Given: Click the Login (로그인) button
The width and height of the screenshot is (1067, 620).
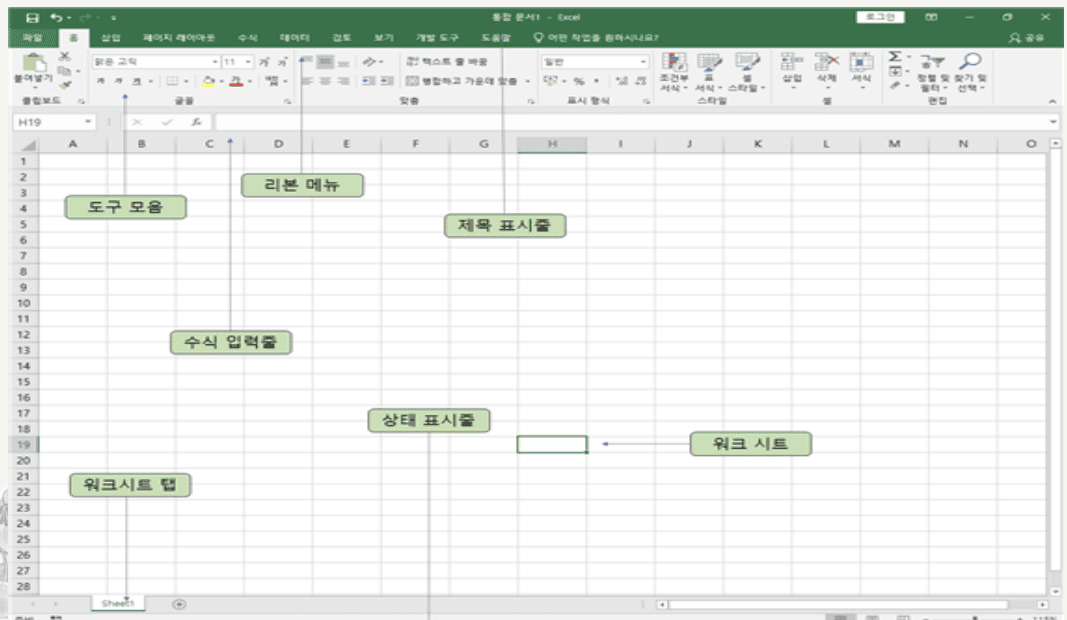Looking at the screenshot, I should pyautogui.click(x=880, y=17).
